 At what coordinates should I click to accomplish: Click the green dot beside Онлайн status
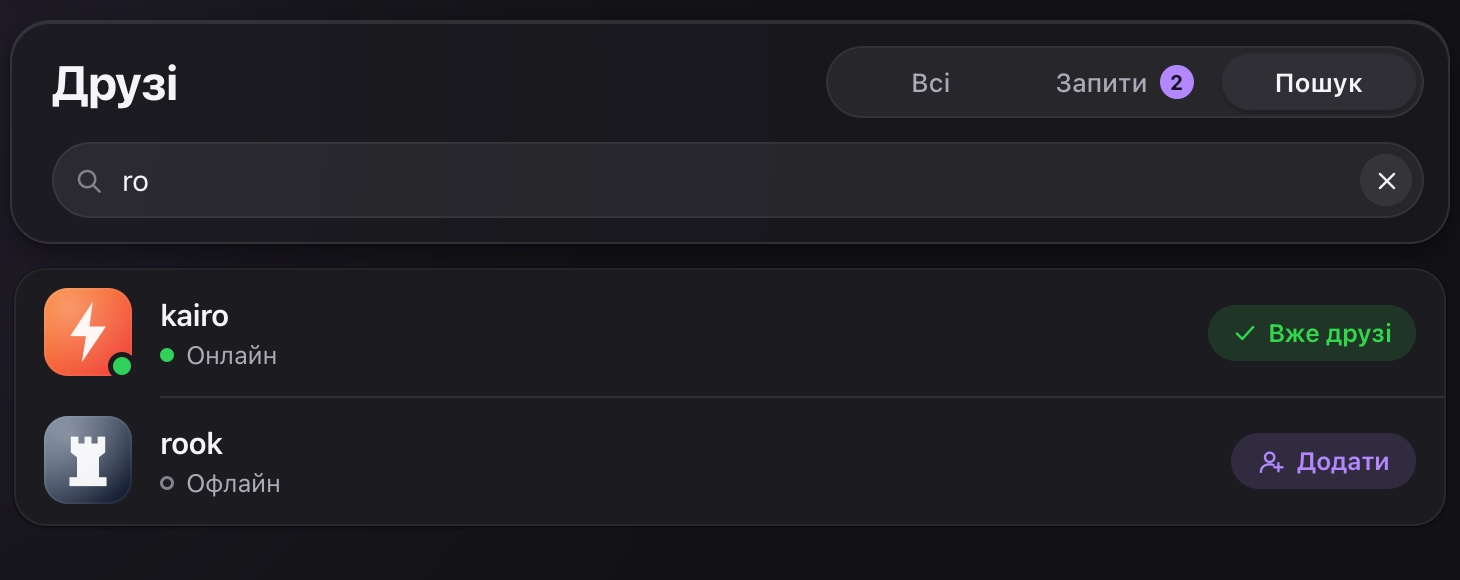[x=167, y=355]
